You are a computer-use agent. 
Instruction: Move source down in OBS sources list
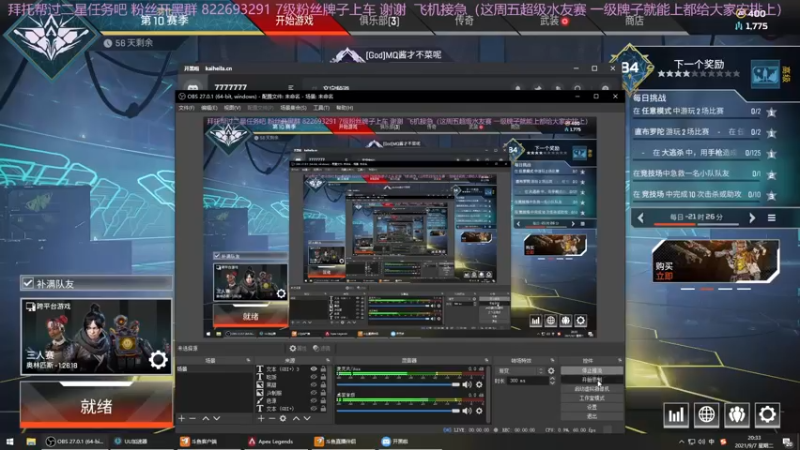point(307,418)
